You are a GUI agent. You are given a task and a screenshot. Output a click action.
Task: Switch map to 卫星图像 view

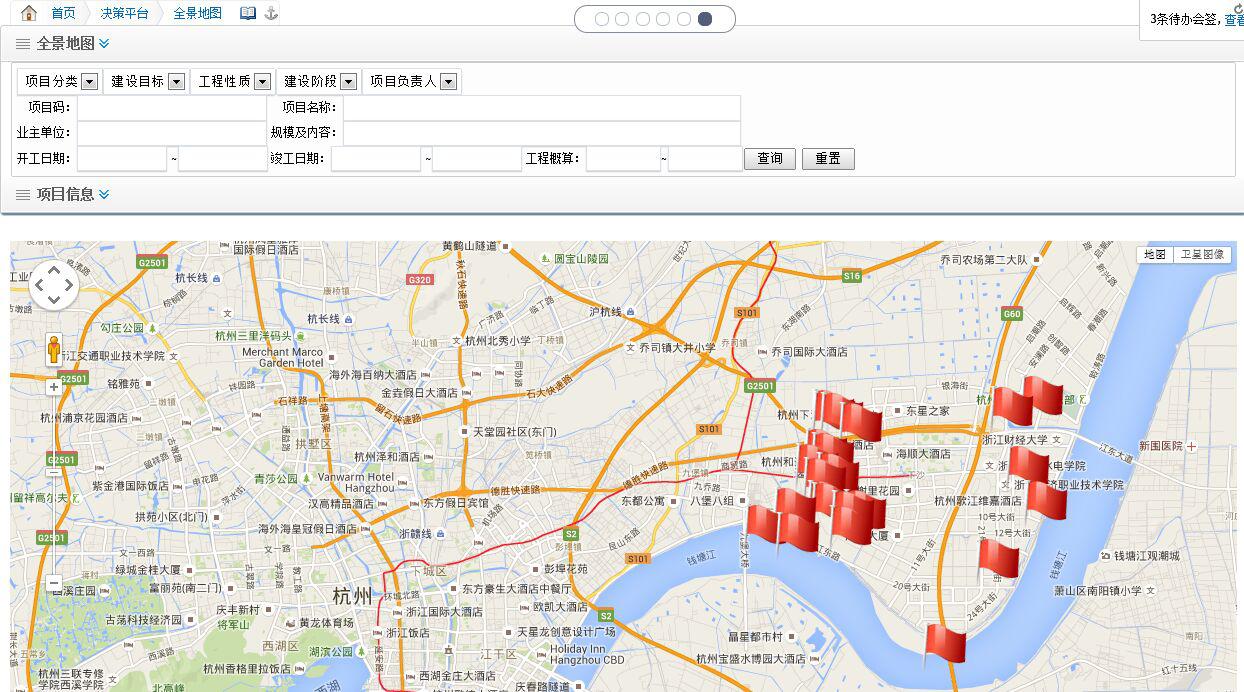[x=1201, y=255]
